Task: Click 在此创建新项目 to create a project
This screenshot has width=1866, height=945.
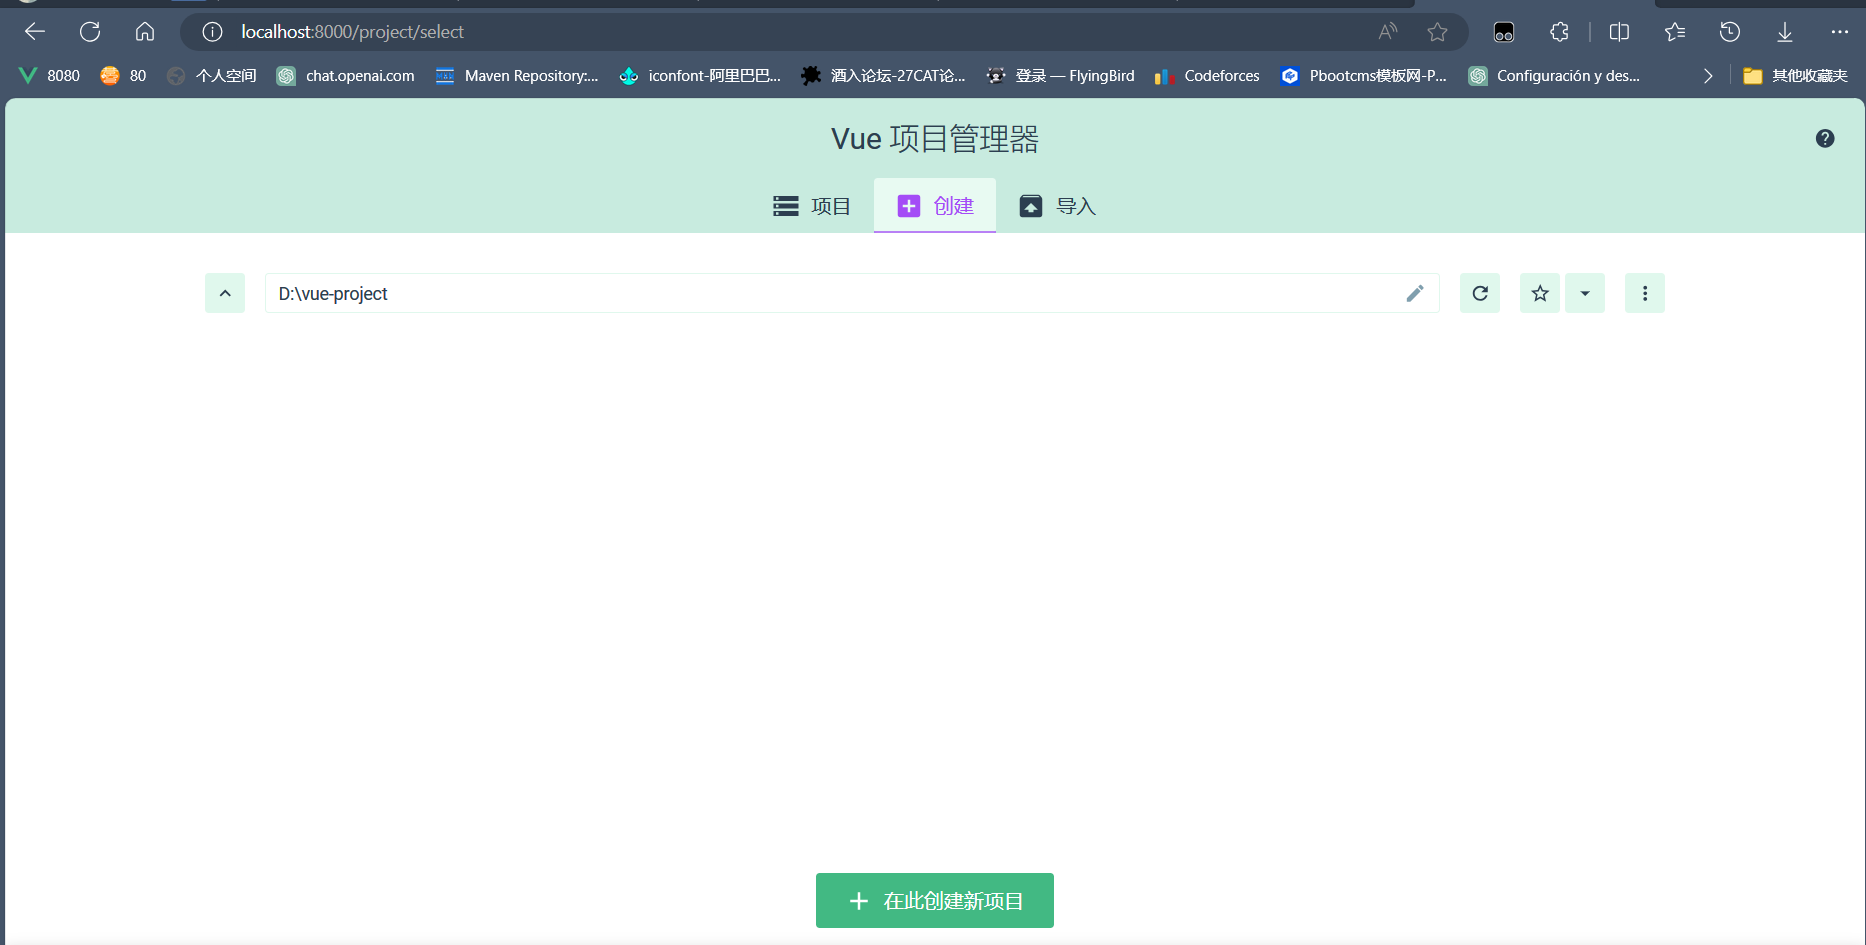Action: pyautogui.click(x=934, y=900)
